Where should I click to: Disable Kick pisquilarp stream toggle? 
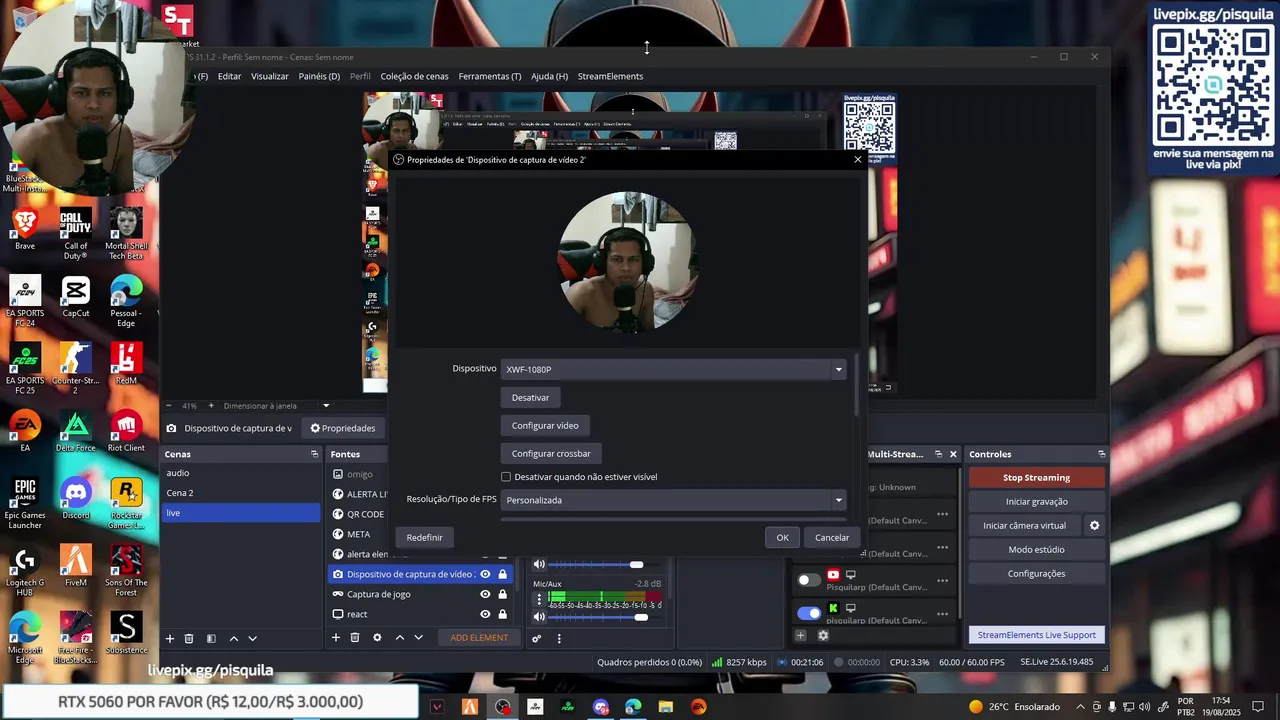tap(809, 613)
